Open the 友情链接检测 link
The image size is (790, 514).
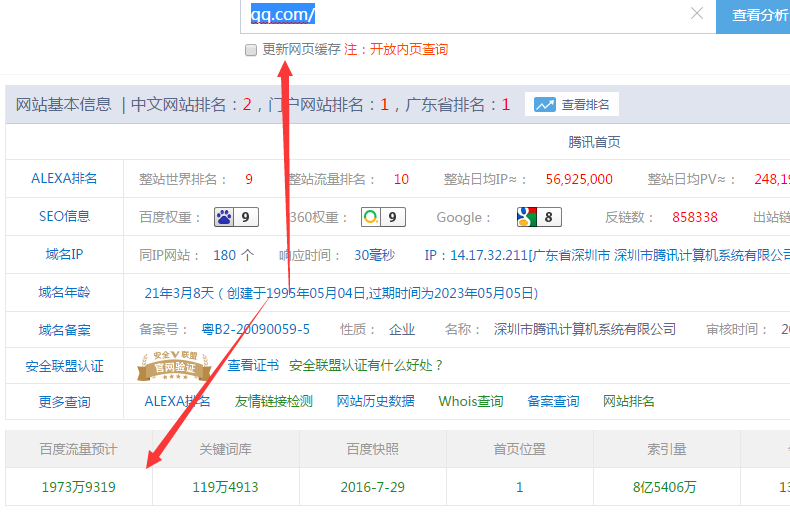coord(274,401)
